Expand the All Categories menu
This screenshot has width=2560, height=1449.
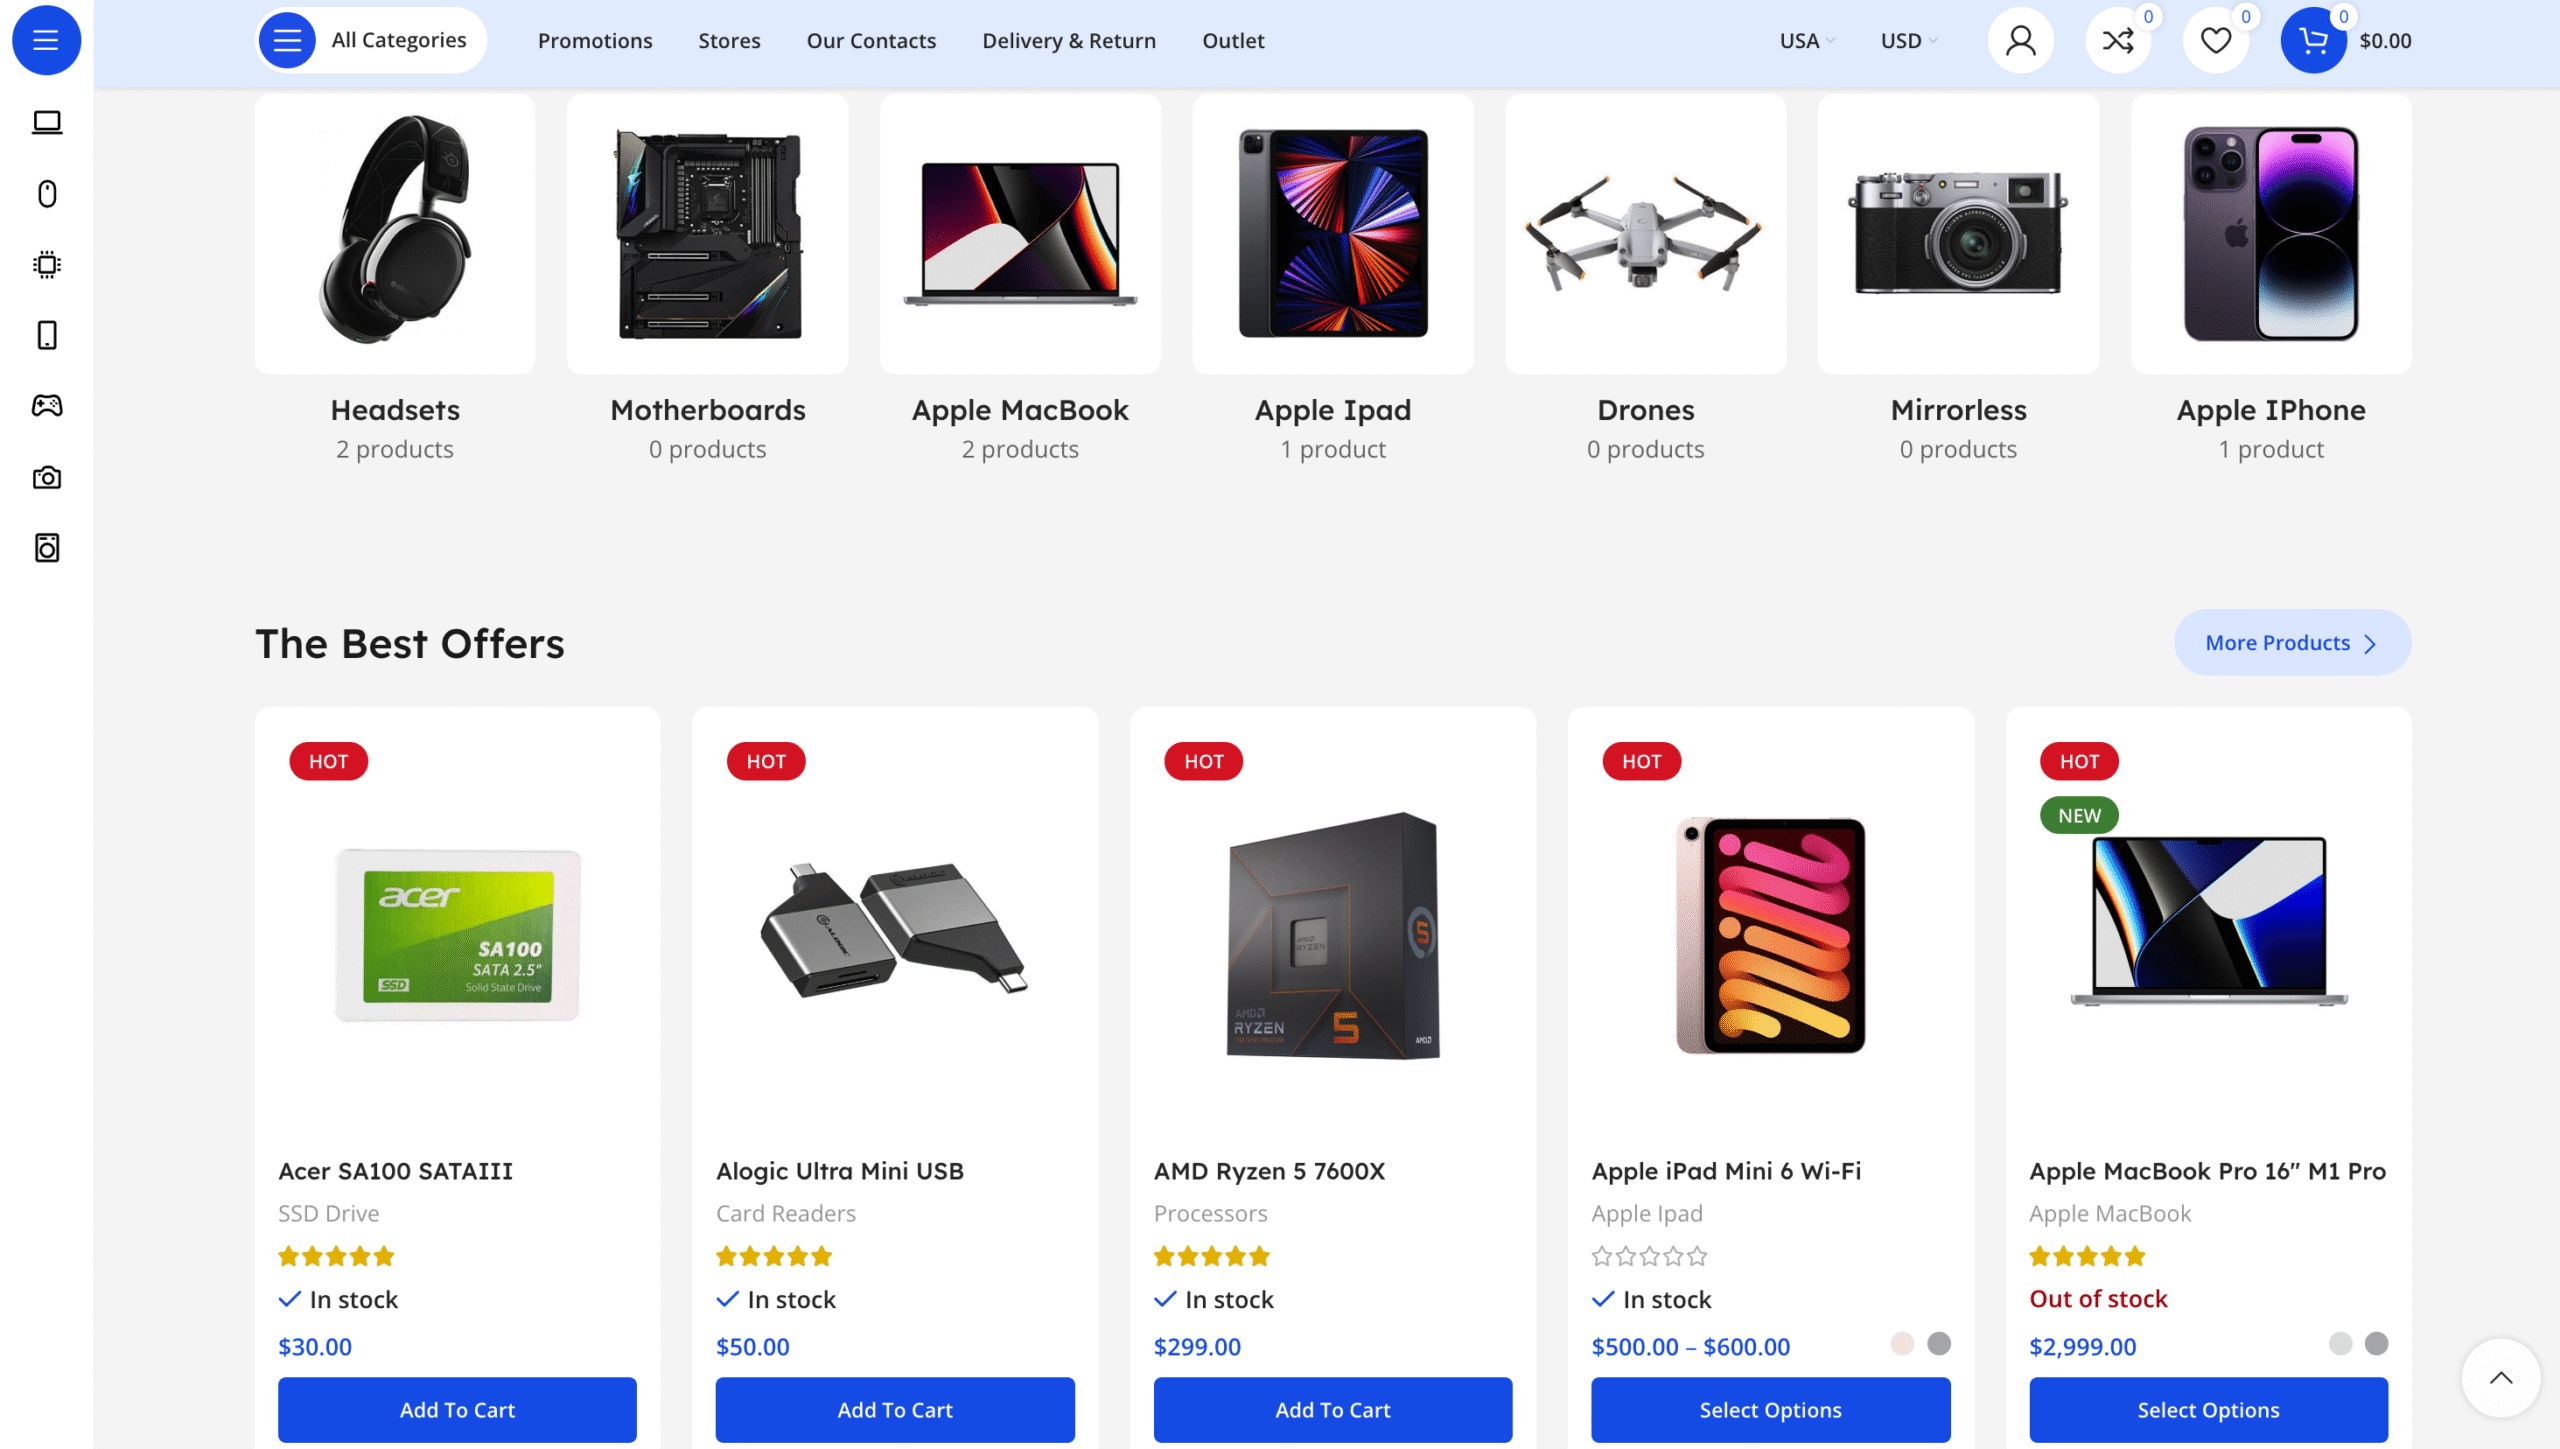pyautogui.click(x=371, y=40)
